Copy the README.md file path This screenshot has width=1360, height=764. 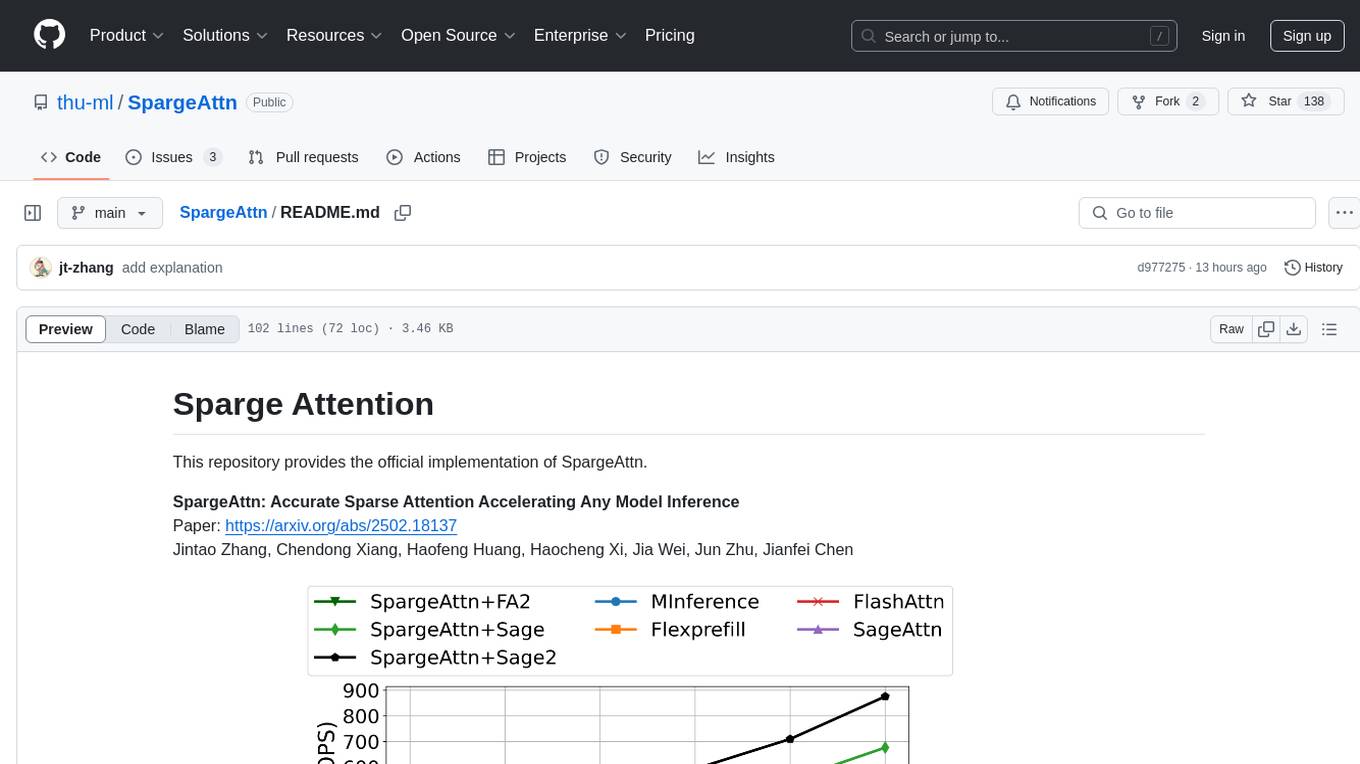pyautogui.click(x=403, y=213)
